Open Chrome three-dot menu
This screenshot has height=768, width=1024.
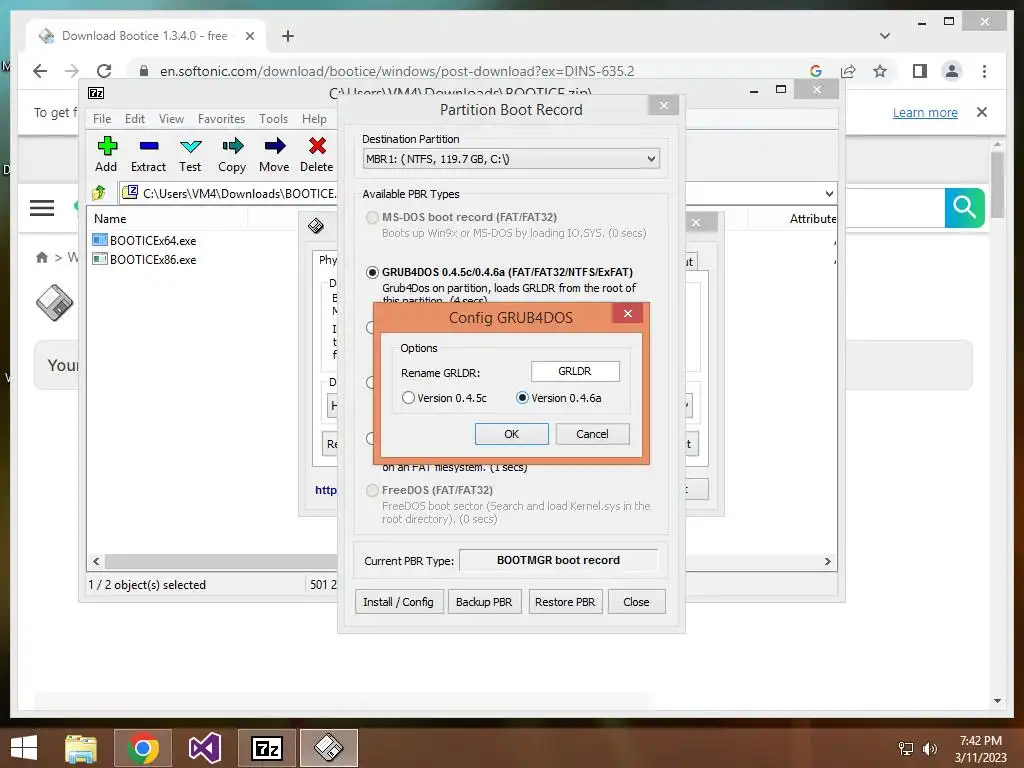tap(984, 71)
